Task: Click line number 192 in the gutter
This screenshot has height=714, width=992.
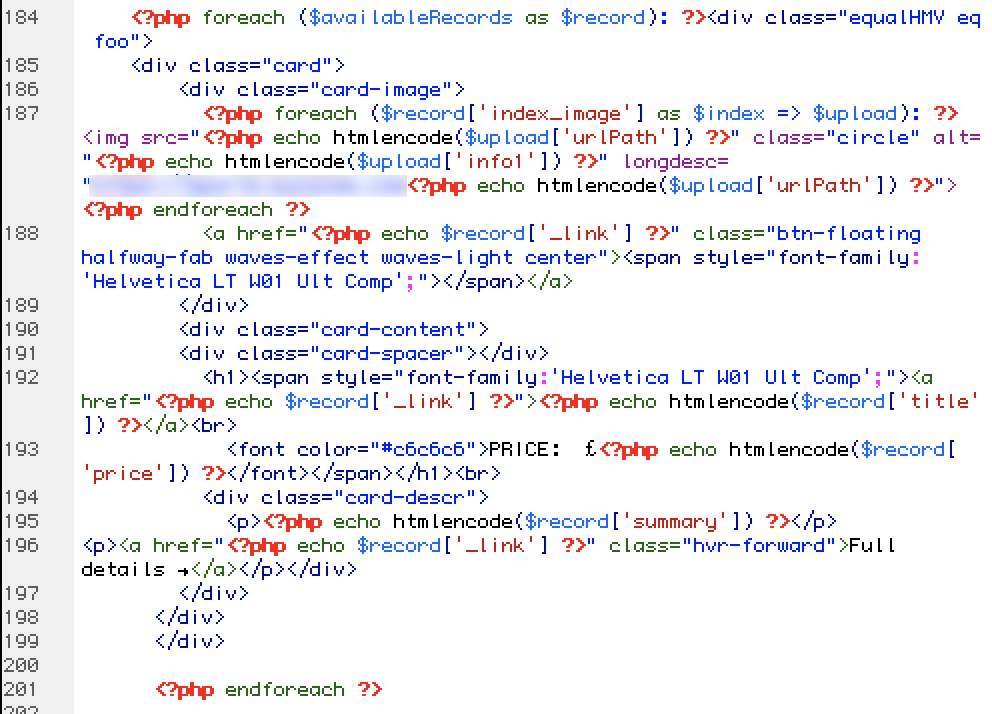Action: point(21,377)
